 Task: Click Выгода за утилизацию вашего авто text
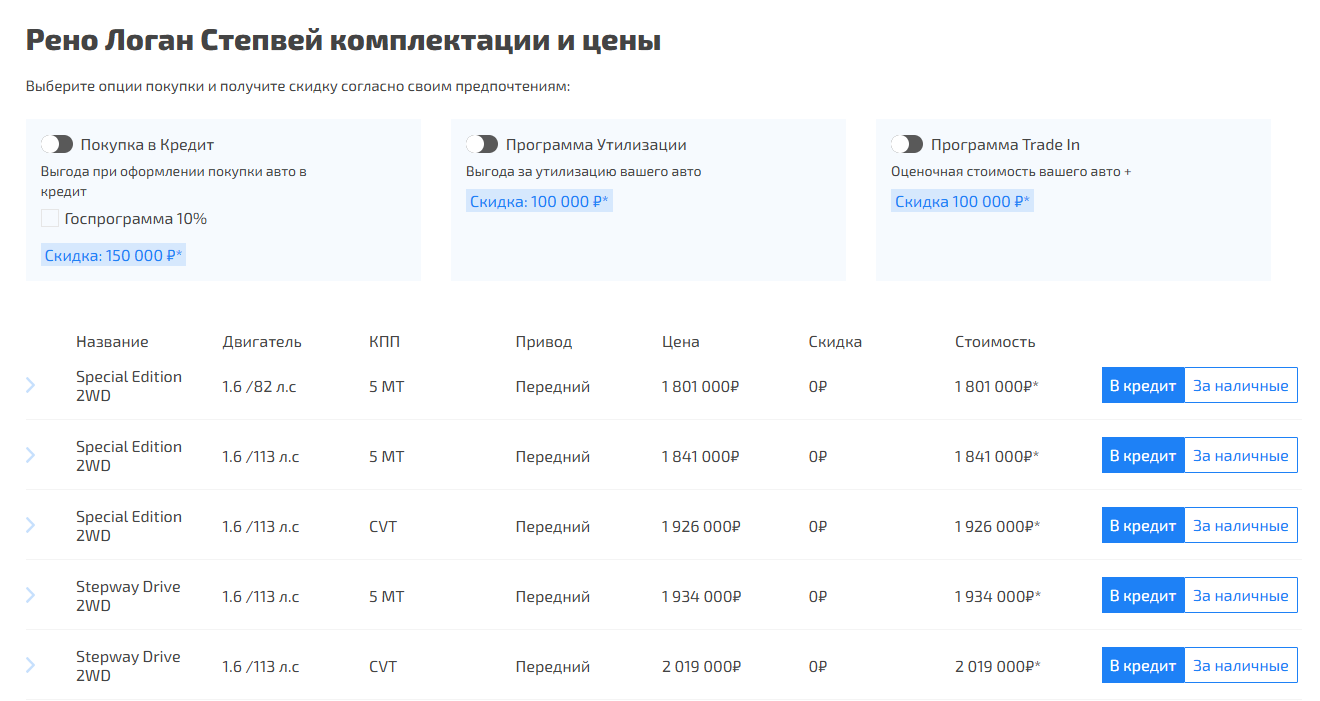[584, 171]
